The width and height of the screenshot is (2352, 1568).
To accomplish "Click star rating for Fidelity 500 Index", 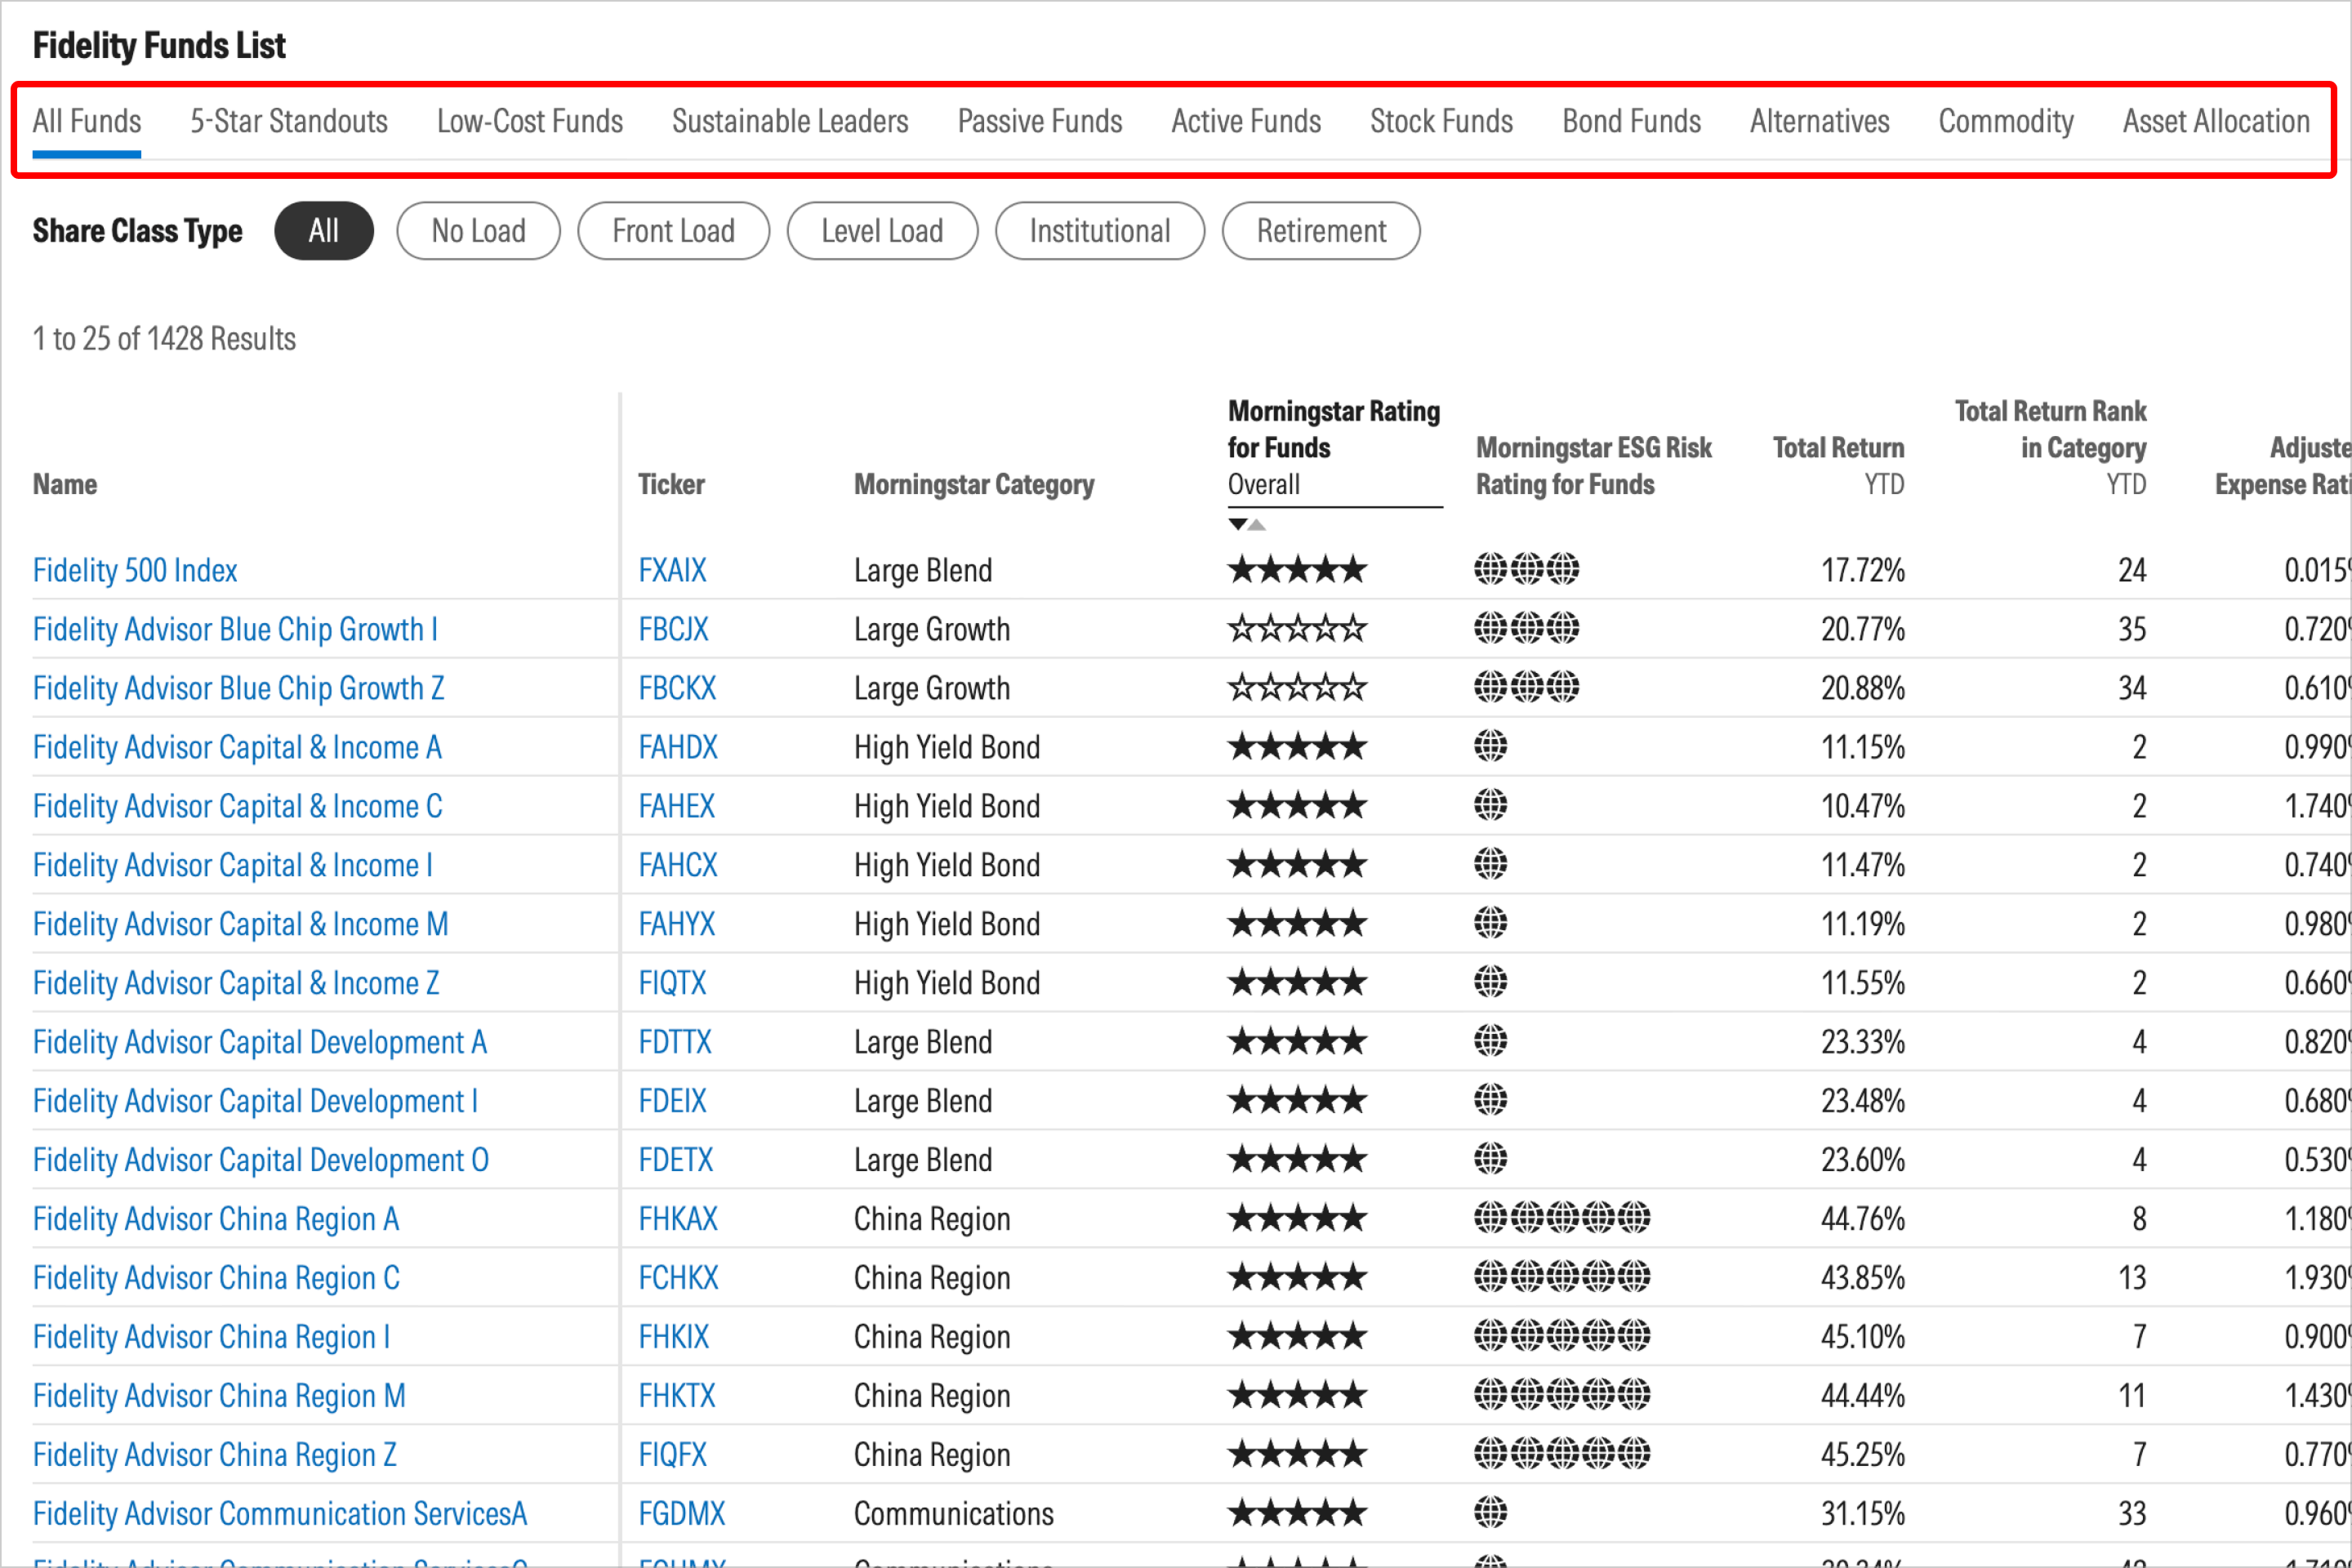I will click(1297, 570).
